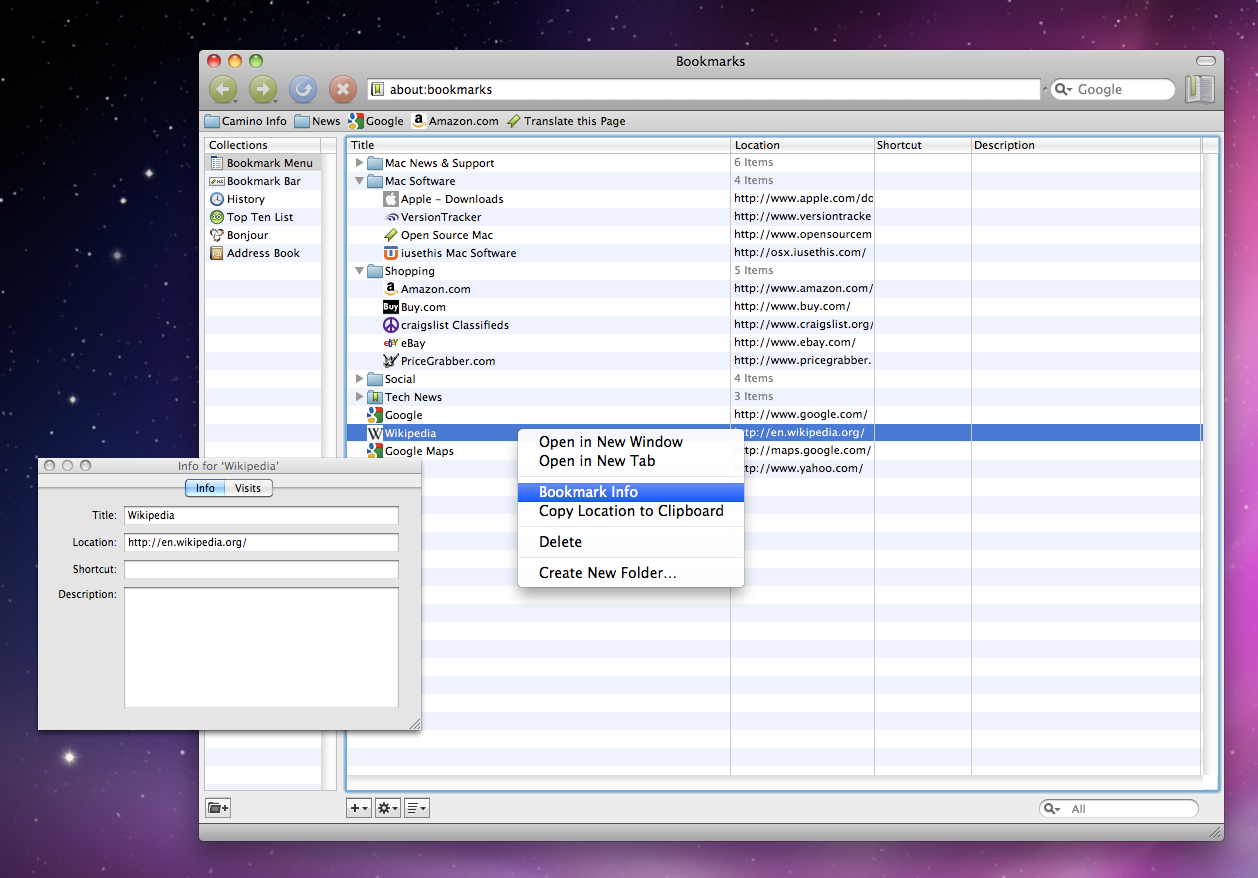
Task: Select the History collection
Action: (x=263, y=199)
